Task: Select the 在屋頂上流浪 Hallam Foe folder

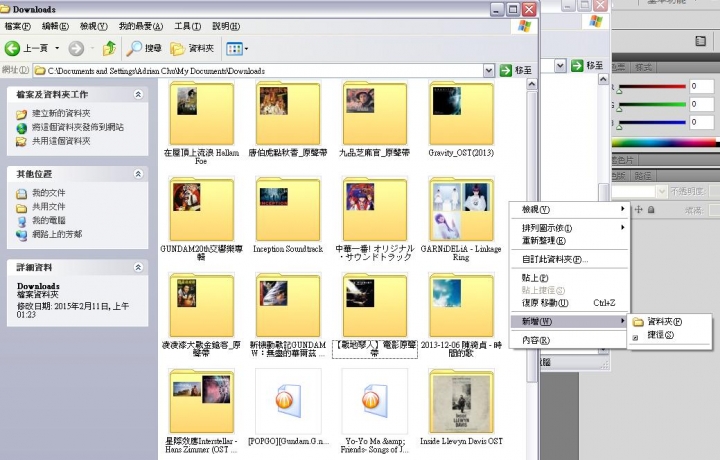Action: tap(201, 114)
